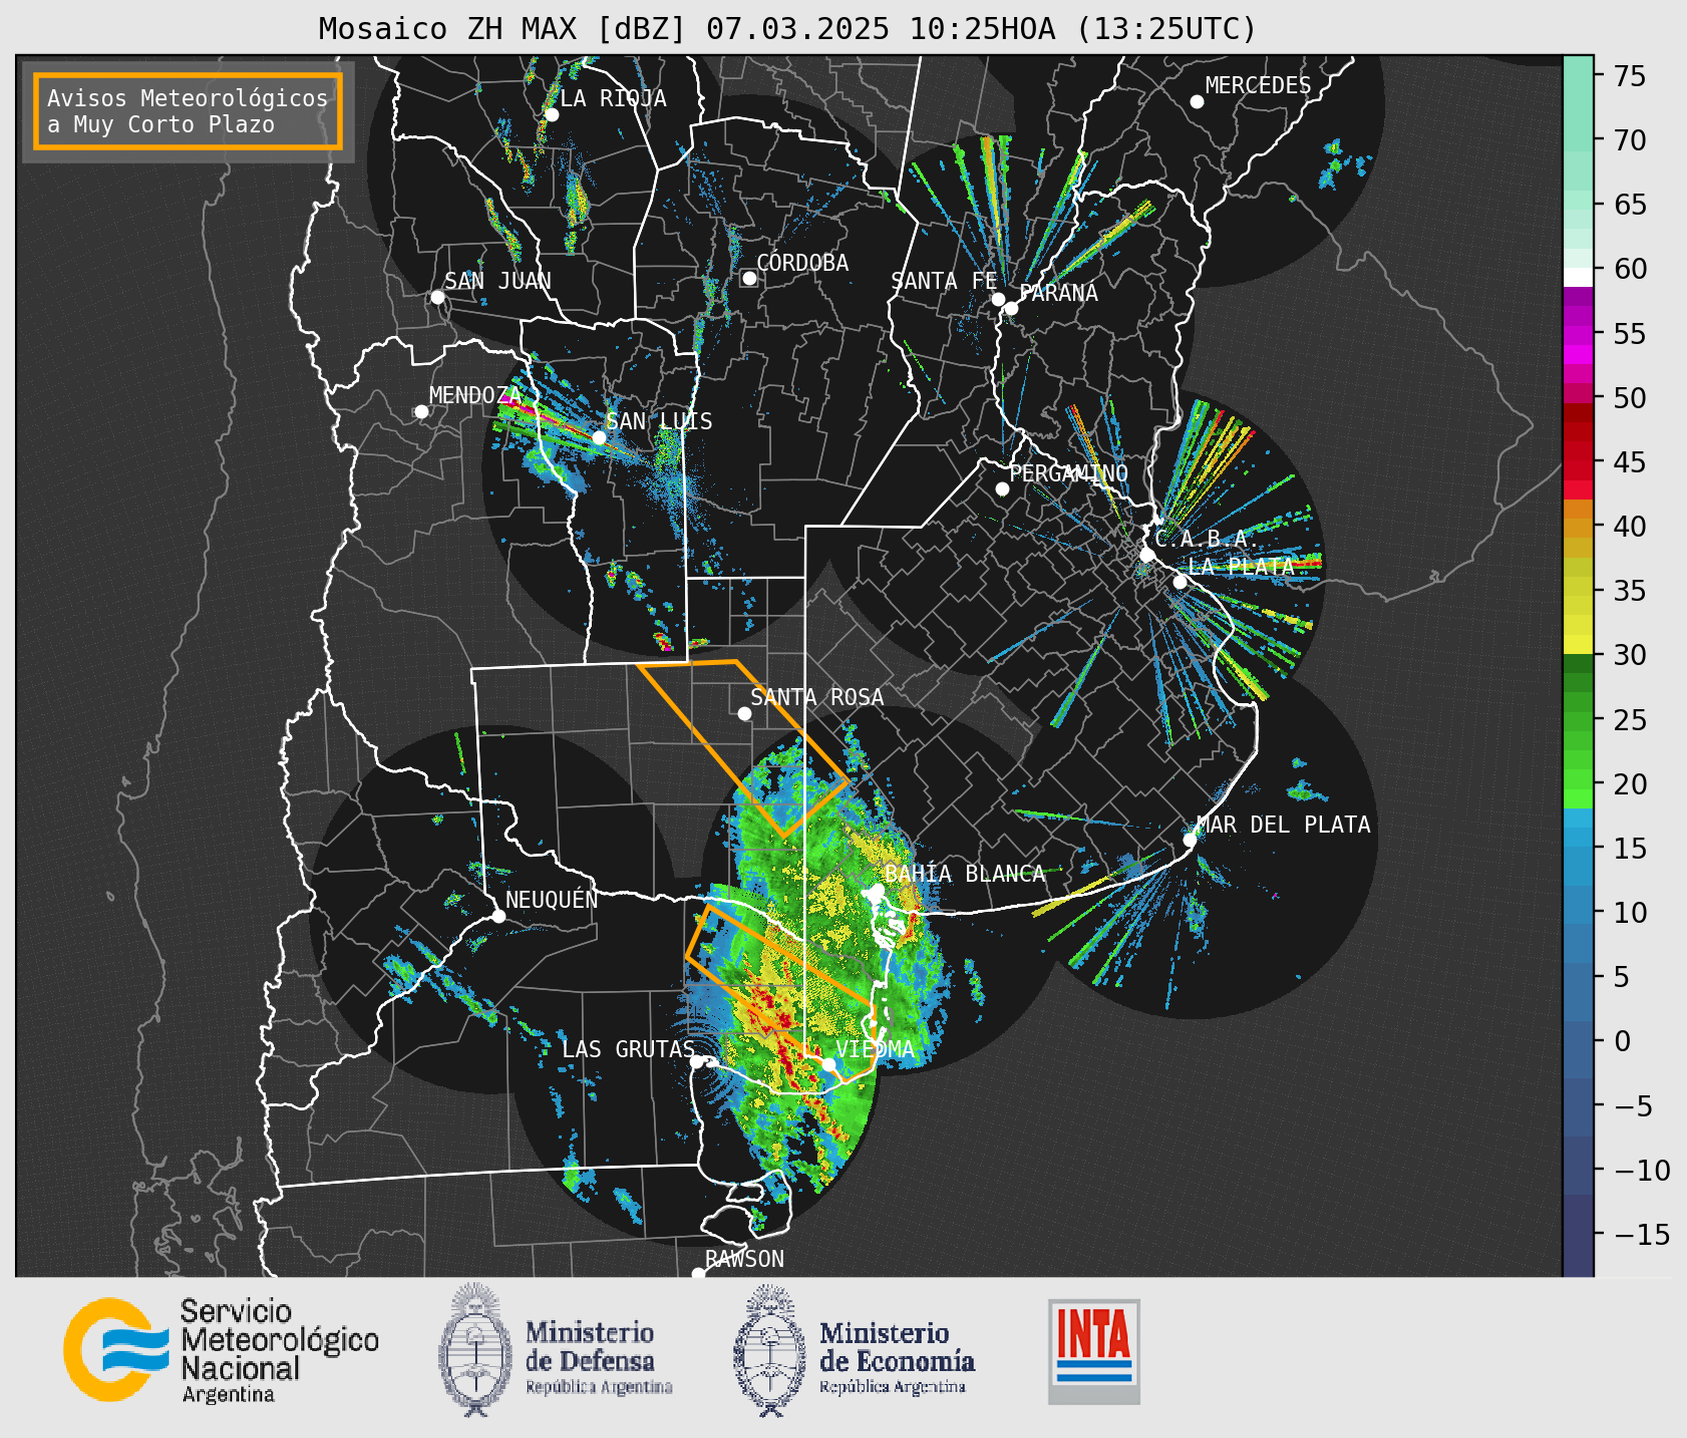Click the Avisos Meteorológicos a Muy Corto Plazo legend box
The width and height of the screenshot is (1687, 1438).
188,111
